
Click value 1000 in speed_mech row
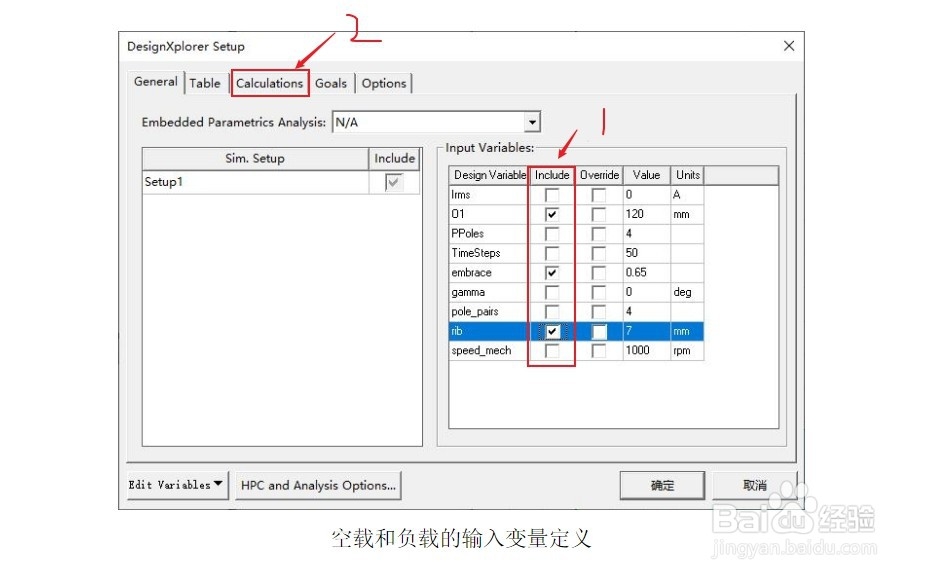(x=637, y=351)
